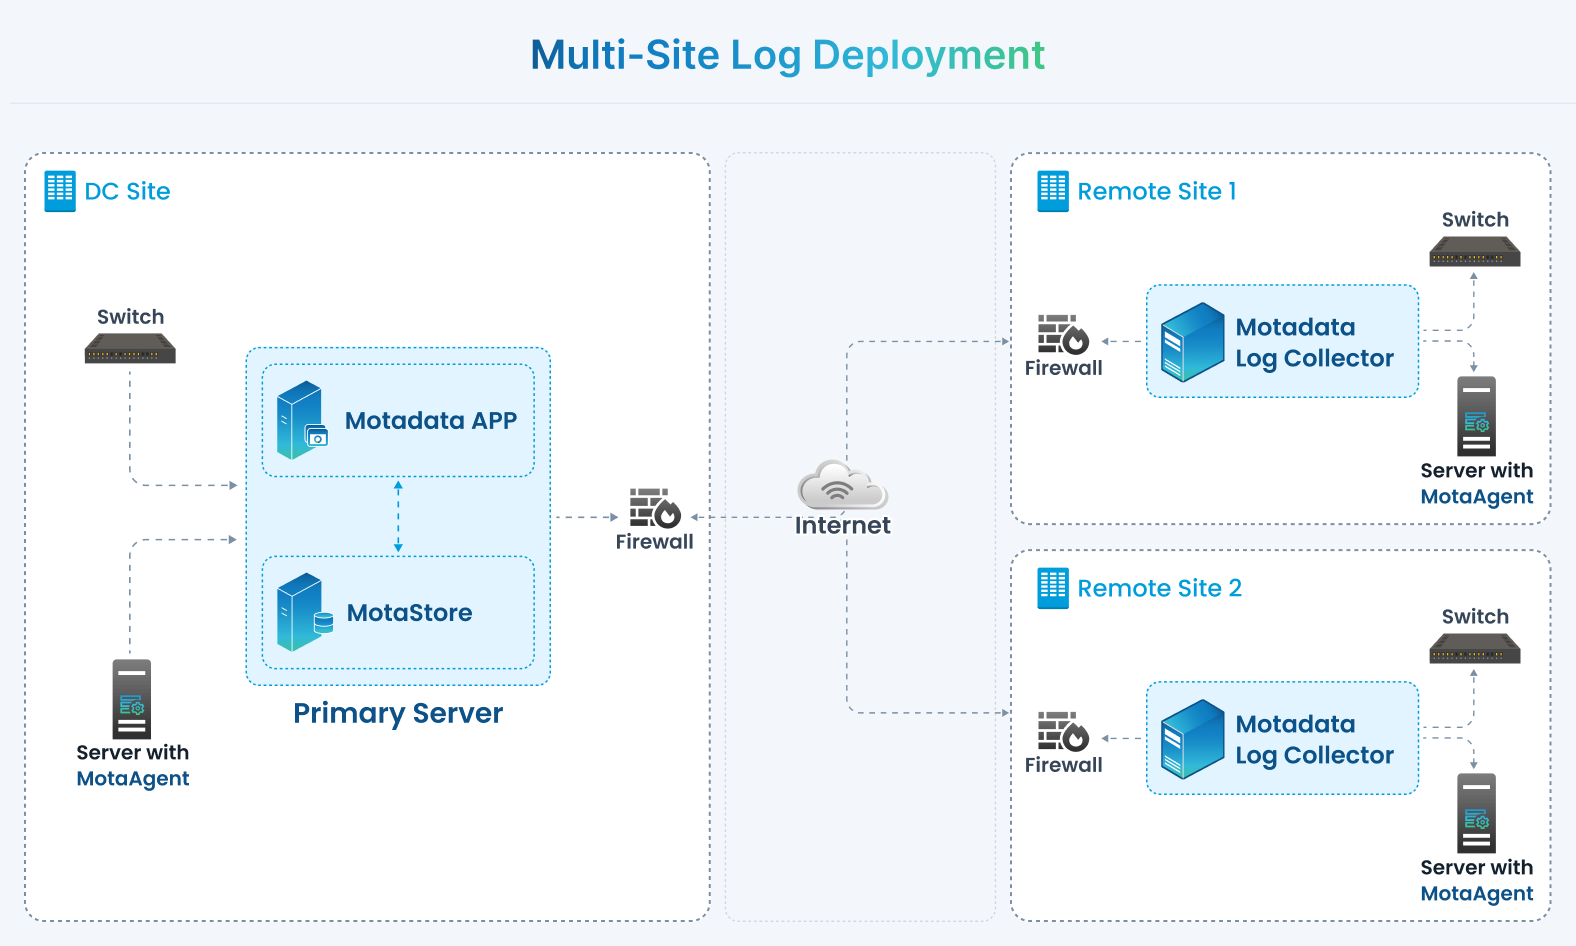
Task: Click the Motadata APP server icon
Action: pos(302,420)
